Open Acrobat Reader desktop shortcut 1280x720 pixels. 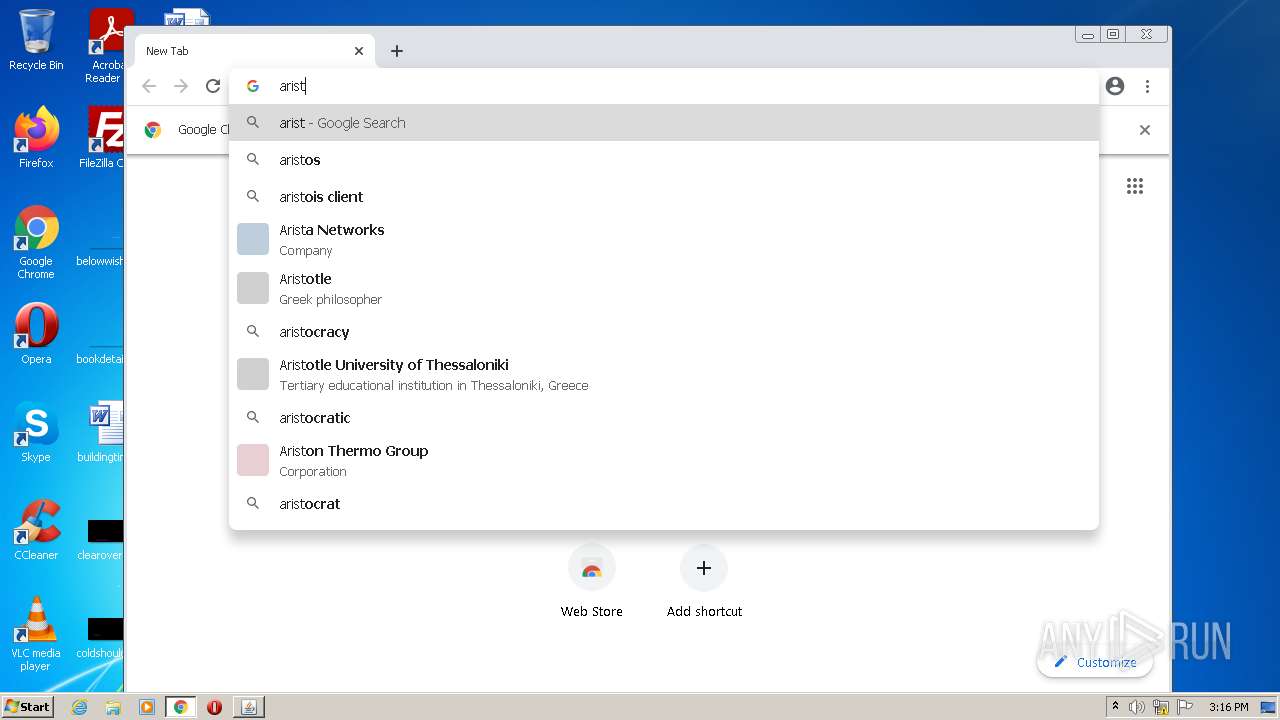107,46
